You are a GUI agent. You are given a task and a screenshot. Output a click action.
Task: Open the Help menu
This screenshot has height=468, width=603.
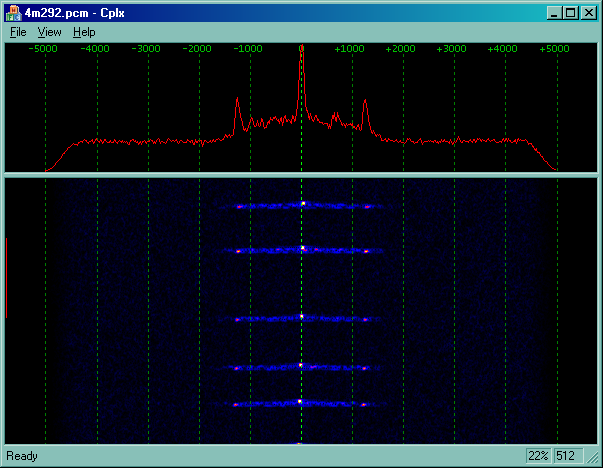[x=84, y=32]
